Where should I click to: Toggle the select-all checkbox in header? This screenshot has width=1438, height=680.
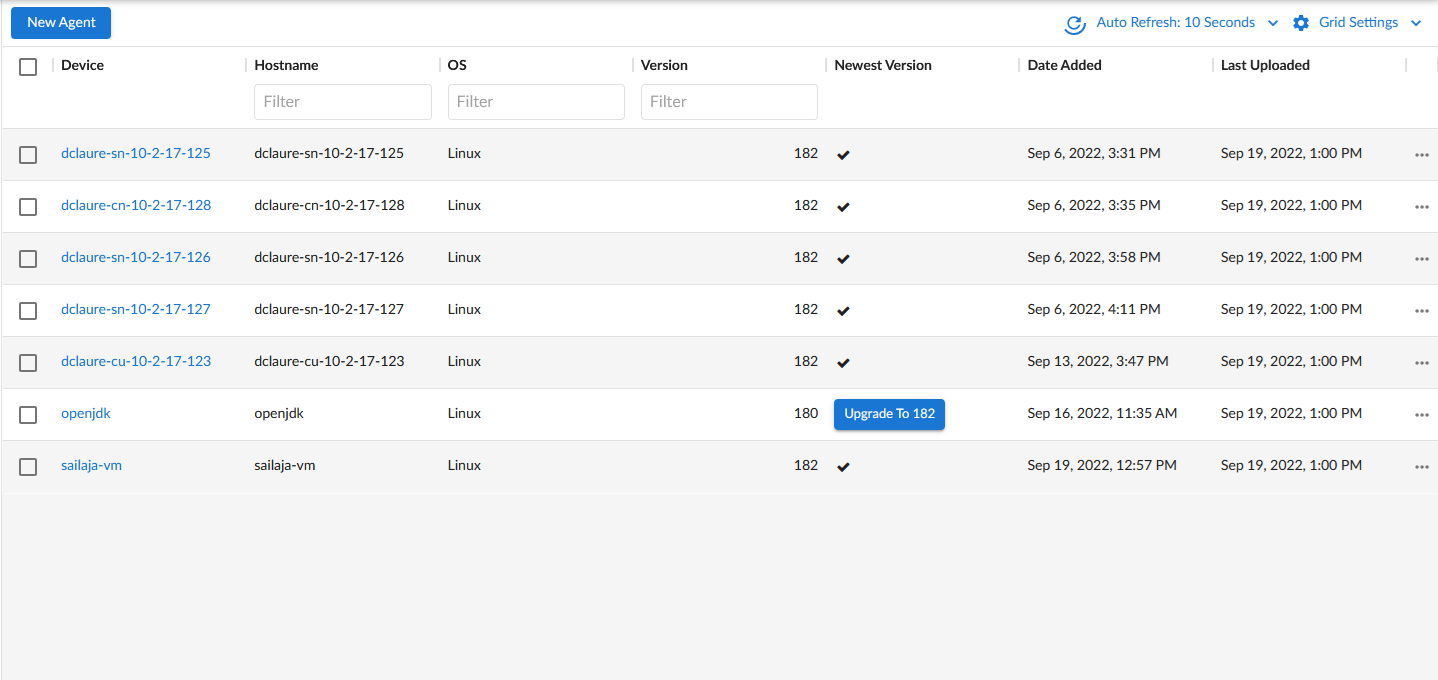(28, 67)
